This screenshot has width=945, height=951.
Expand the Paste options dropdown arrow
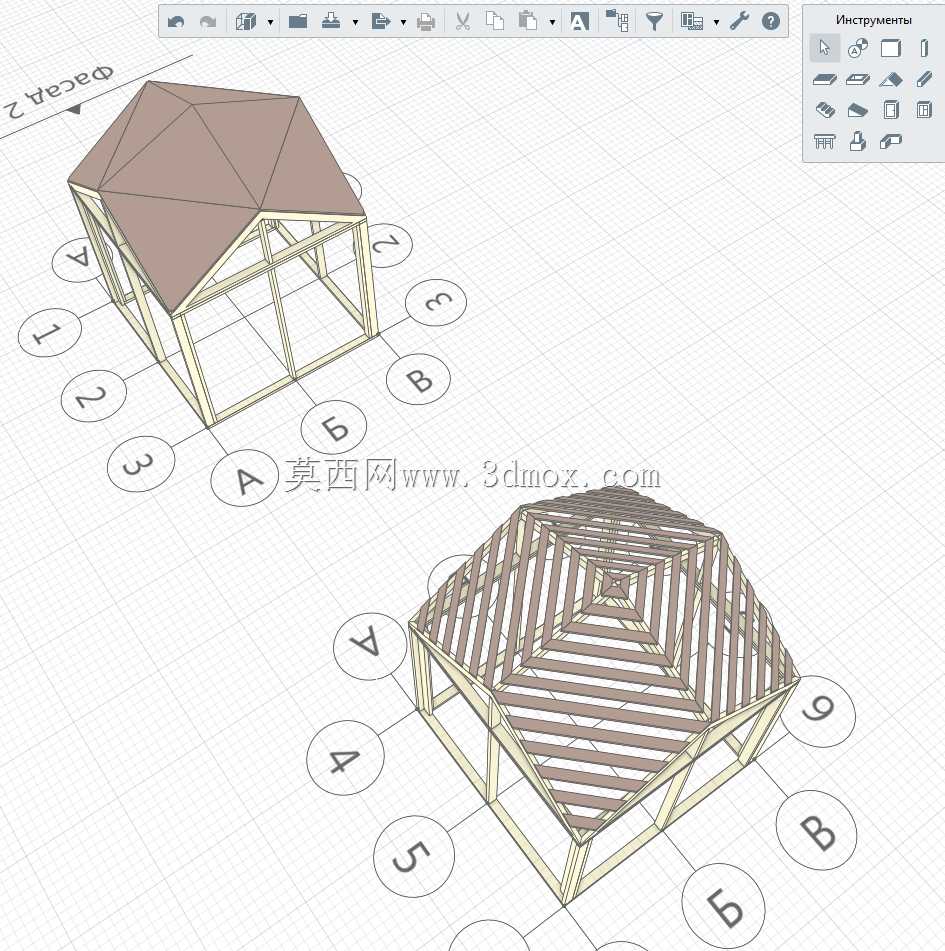coord(552,22)
